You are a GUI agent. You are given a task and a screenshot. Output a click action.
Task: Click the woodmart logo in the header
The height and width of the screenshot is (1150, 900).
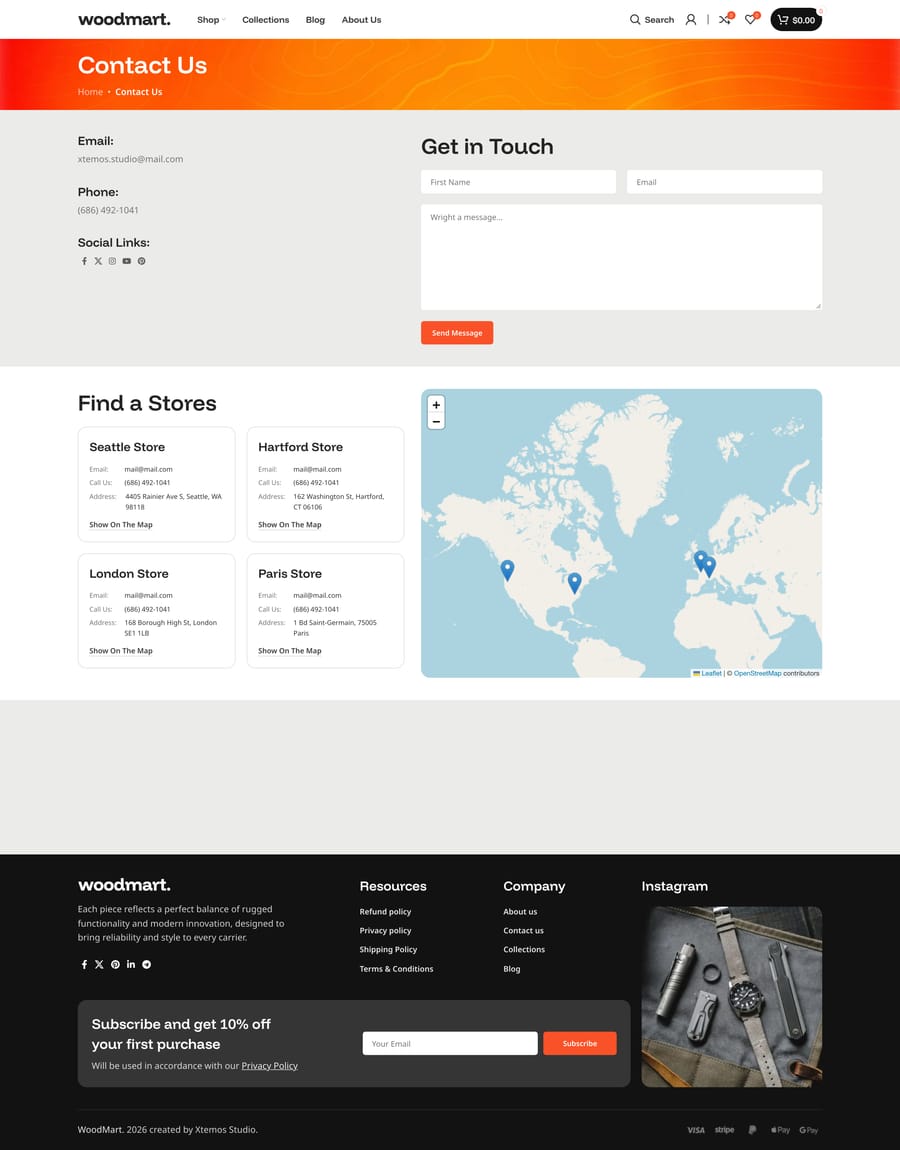[x=124, y=19]
